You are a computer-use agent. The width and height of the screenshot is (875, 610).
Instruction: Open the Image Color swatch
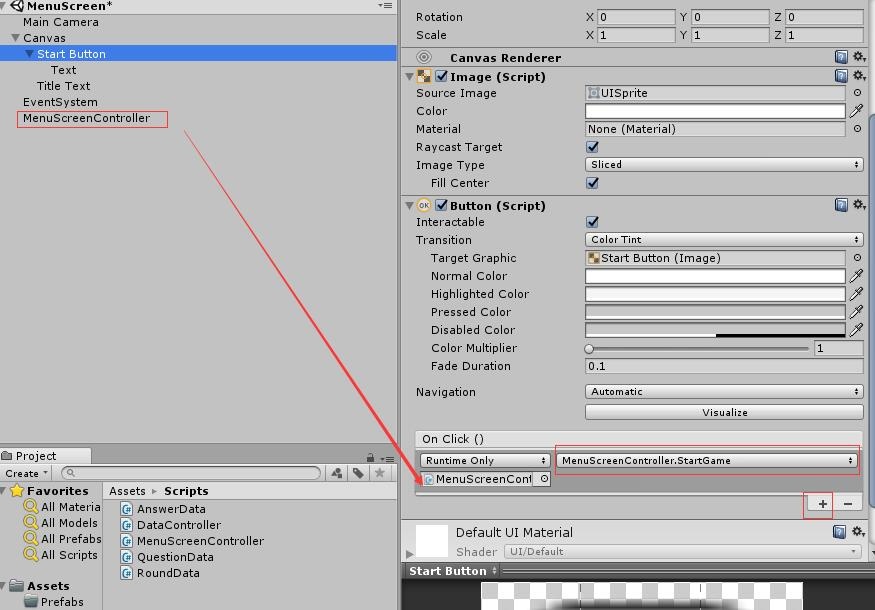click(715, 111)
